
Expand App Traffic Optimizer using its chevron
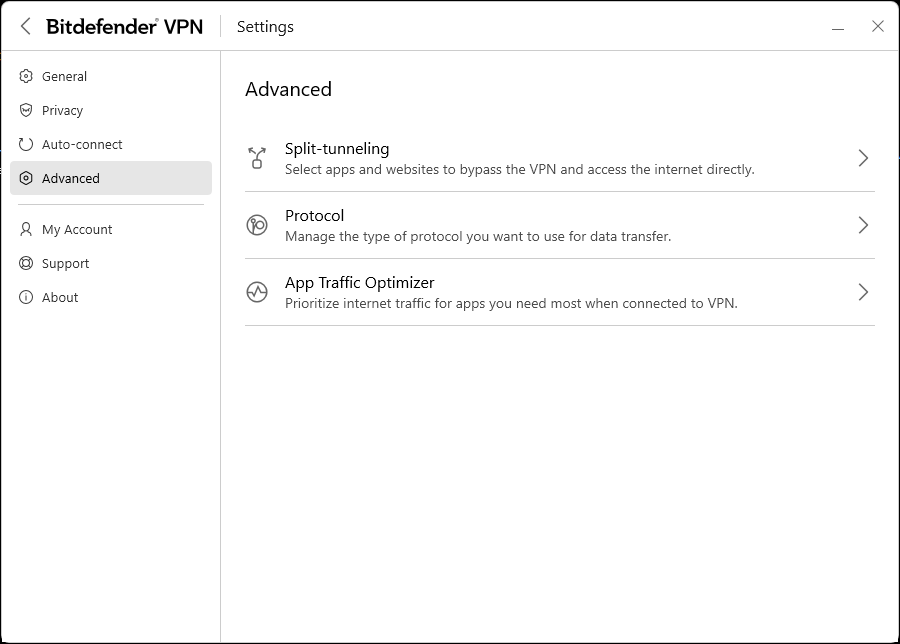(863, 292)
